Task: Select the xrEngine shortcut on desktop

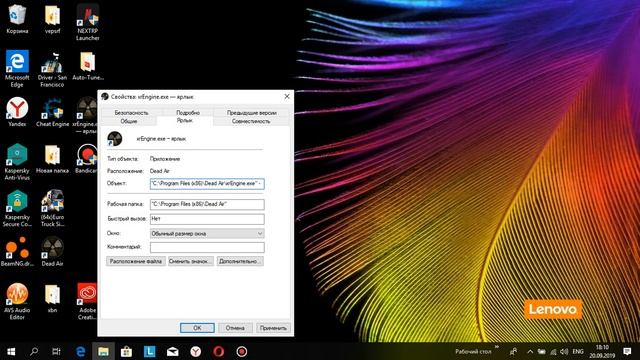Action: (86, 115)
